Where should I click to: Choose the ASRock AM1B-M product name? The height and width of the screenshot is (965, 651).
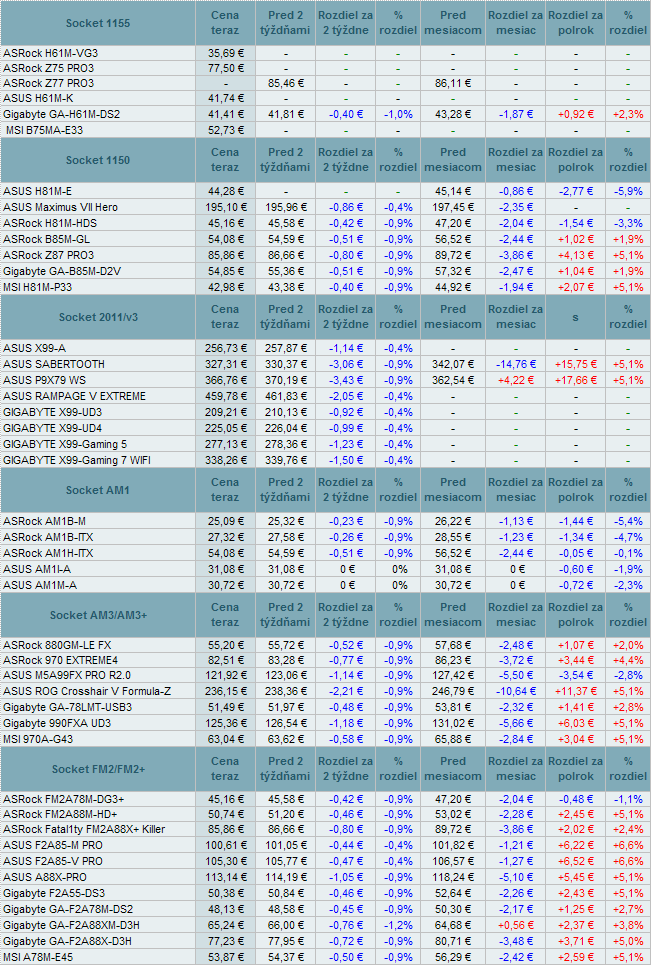[x=44, y=521]
